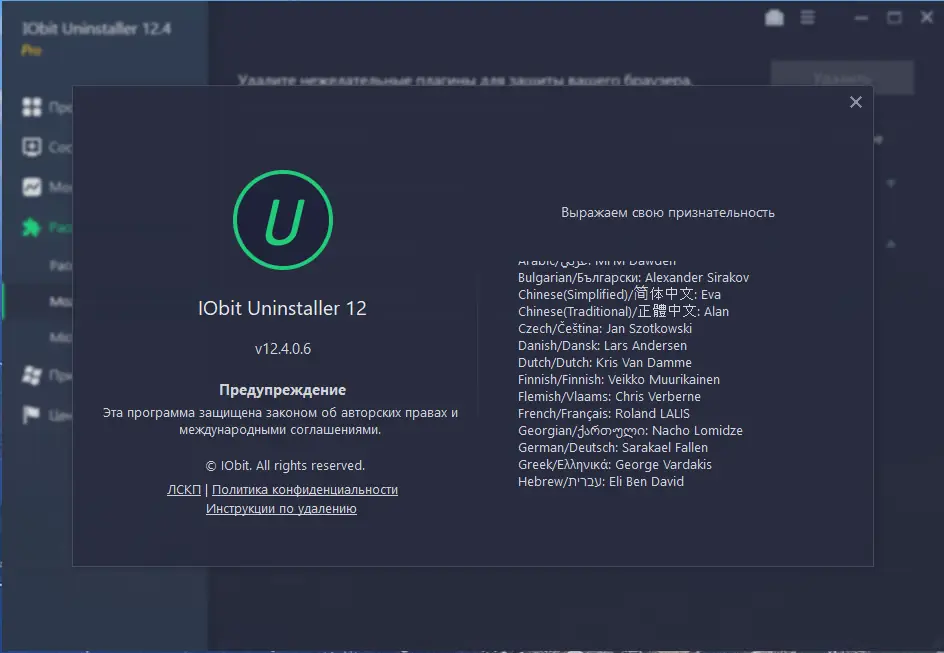Image resolution: width=944 pixels, height=653 pixels.
Task: Select Chinese(Simplified) Eva line
Action: coord(619,294)
